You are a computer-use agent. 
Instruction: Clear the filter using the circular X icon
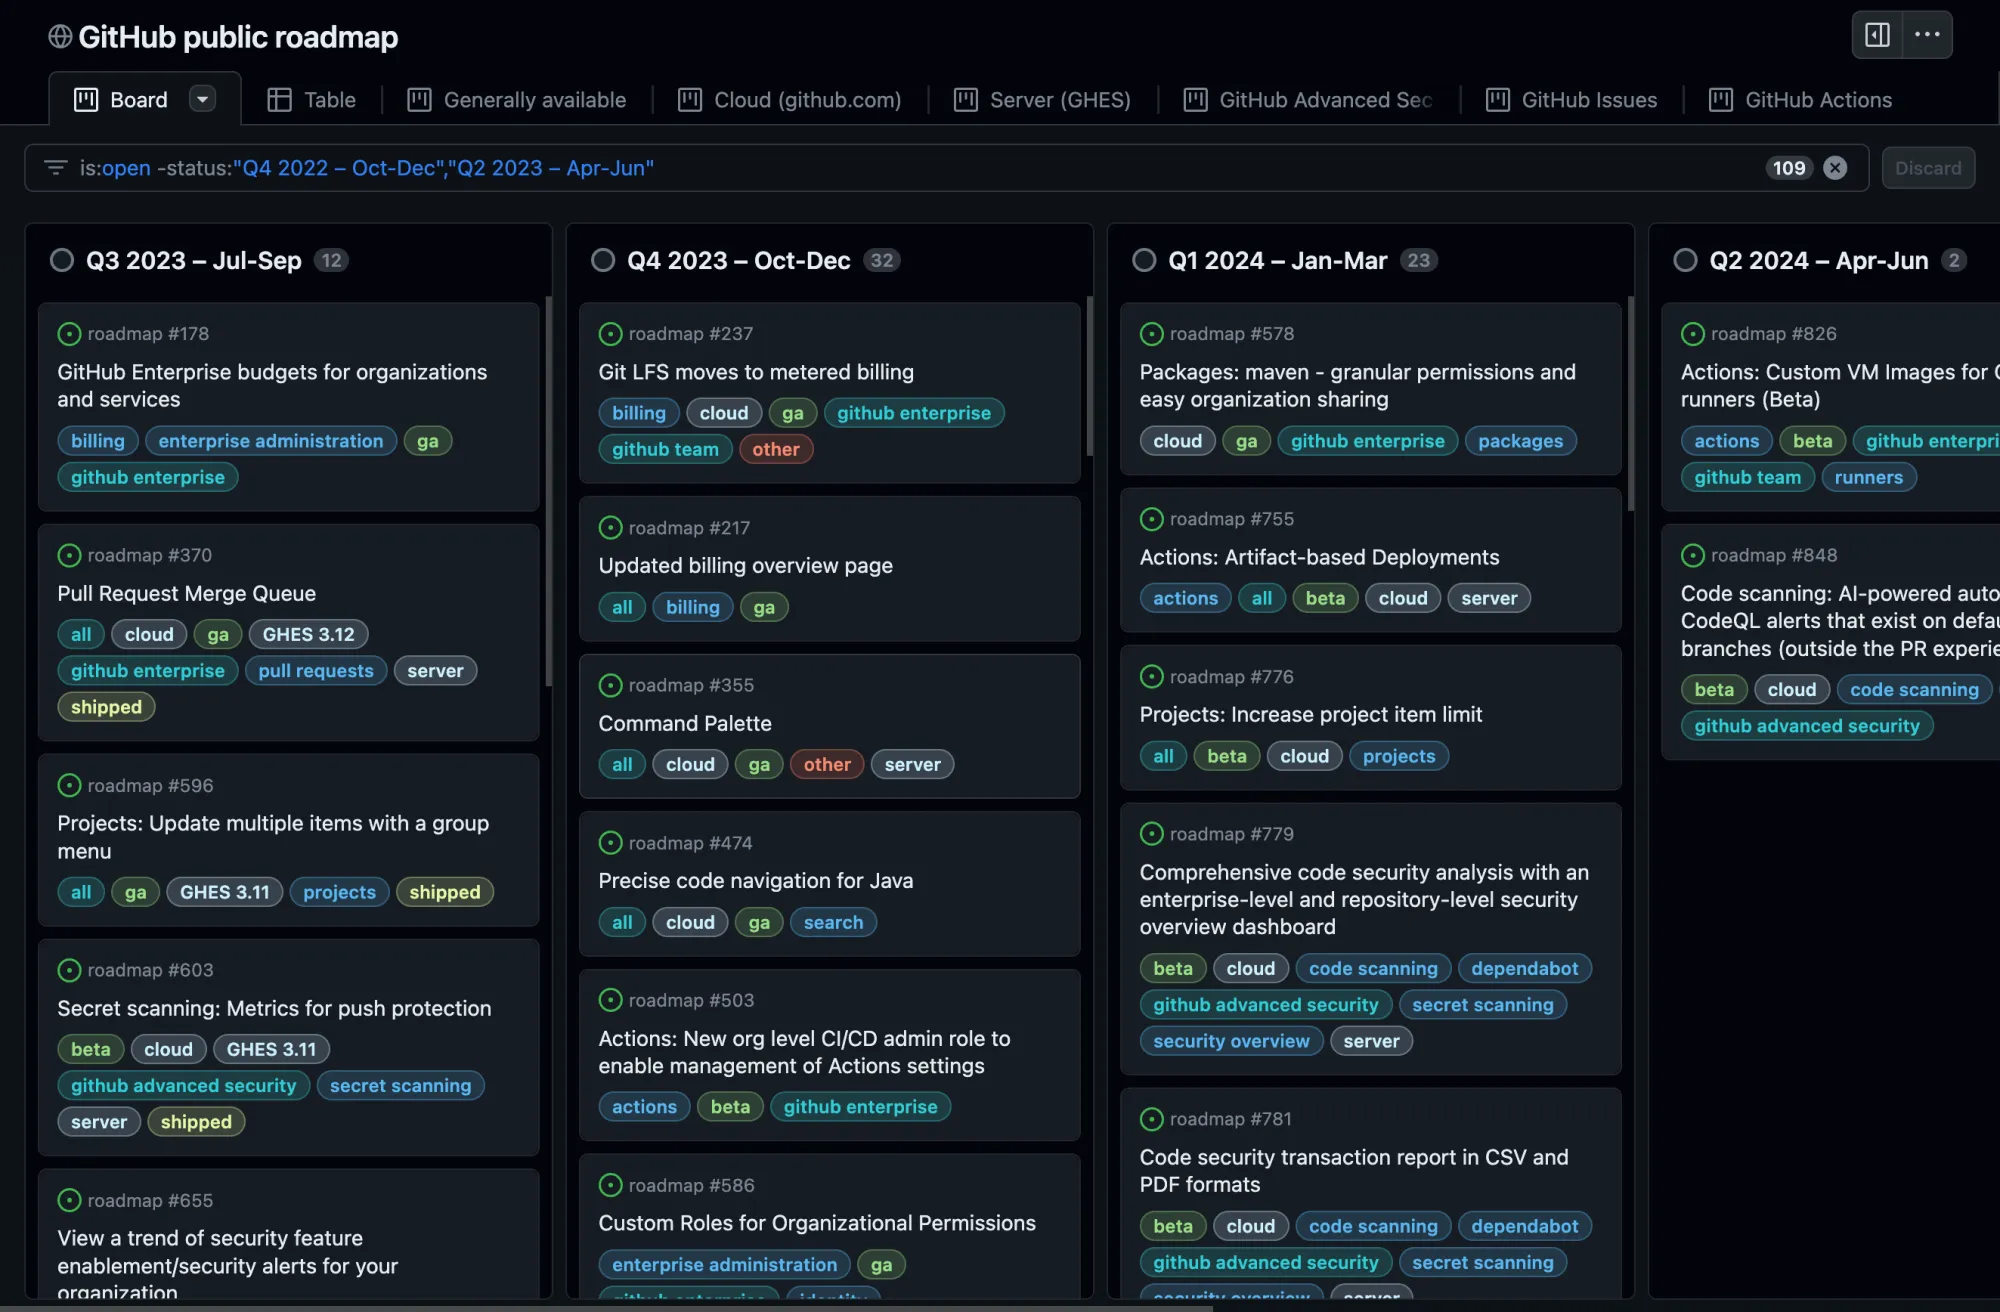click(1836, 167)
